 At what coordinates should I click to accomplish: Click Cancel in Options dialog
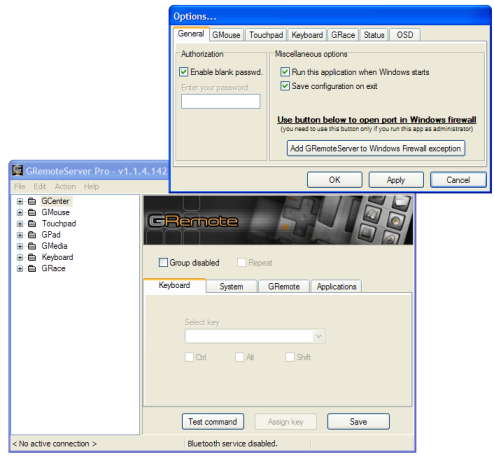tap(458, 180)
